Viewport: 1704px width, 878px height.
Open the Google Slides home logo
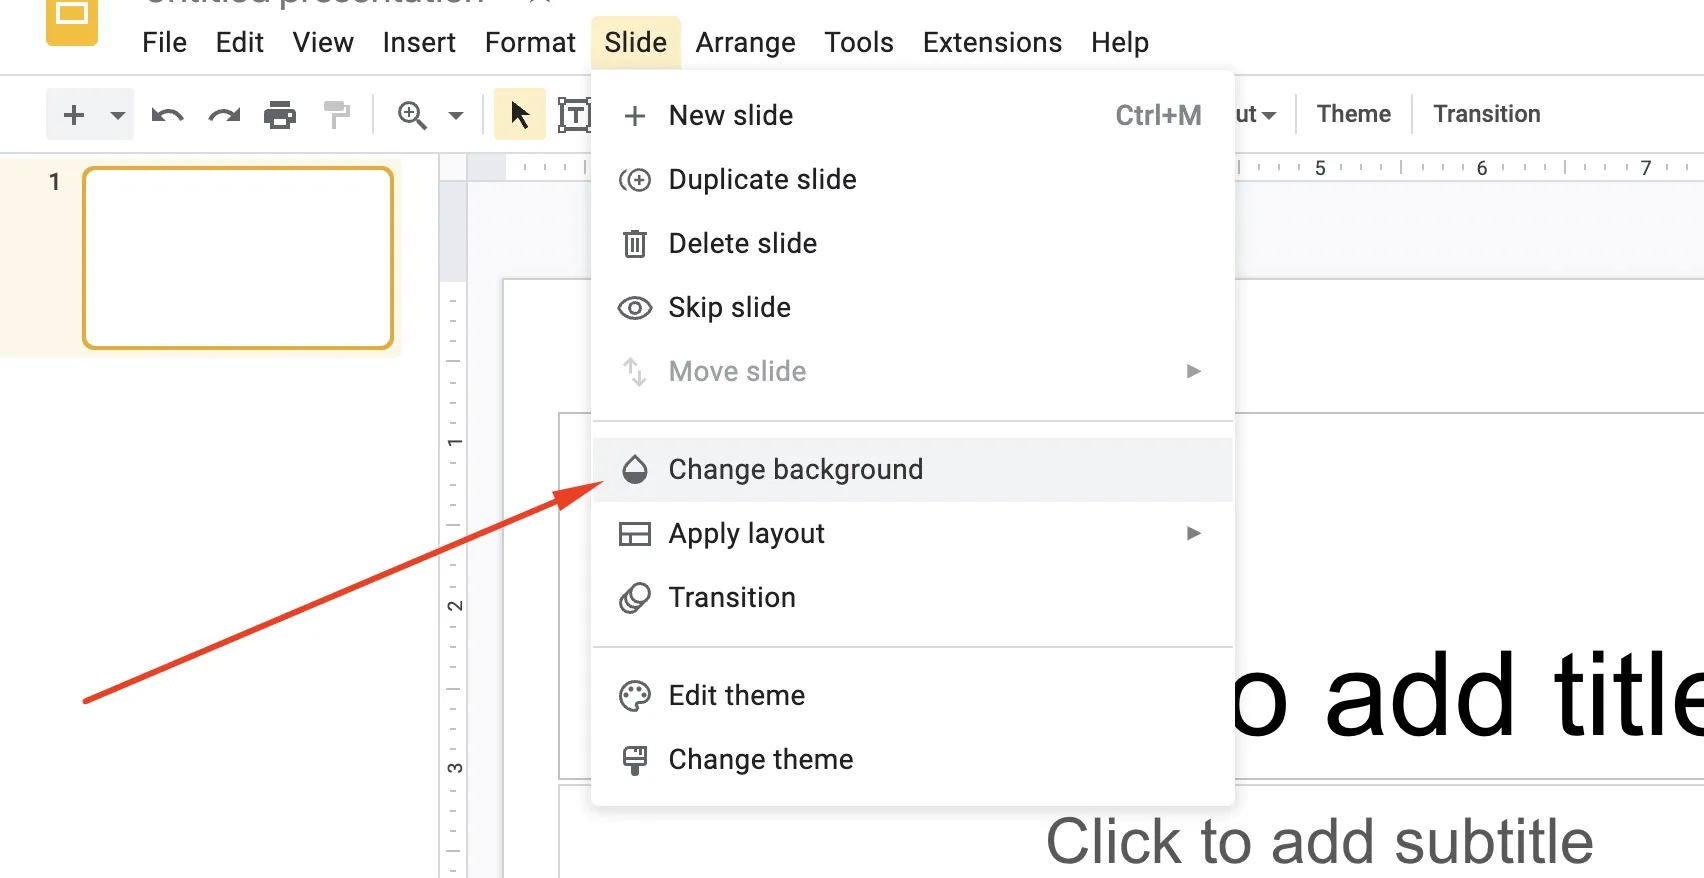[72, 20]
